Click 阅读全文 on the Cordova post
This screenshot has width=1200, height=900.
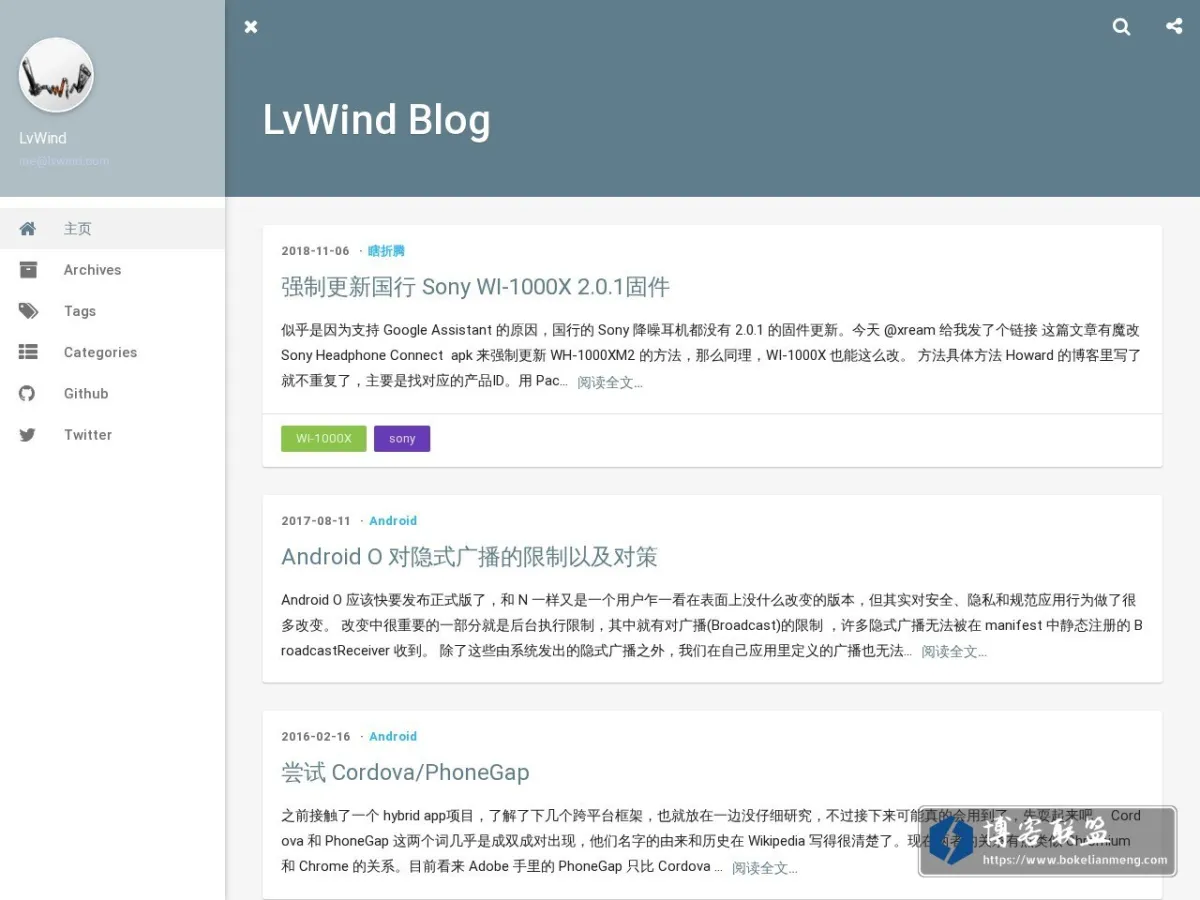coord(765,868)
